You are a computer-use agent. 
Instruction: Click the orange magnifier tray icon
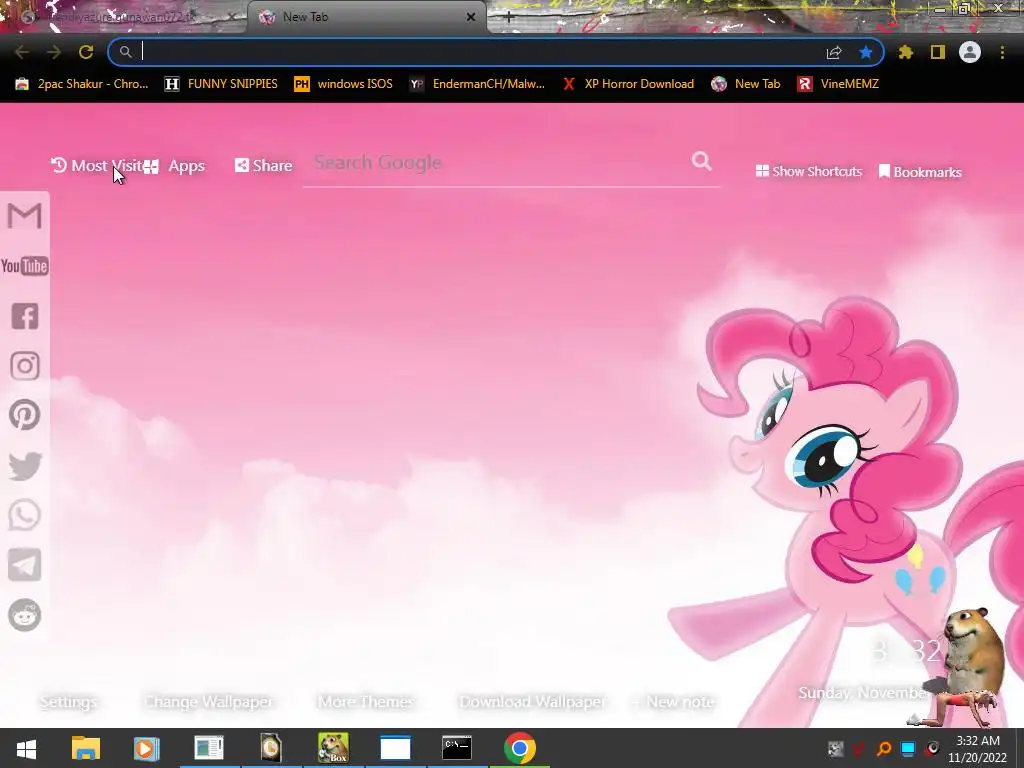[884, 749]
